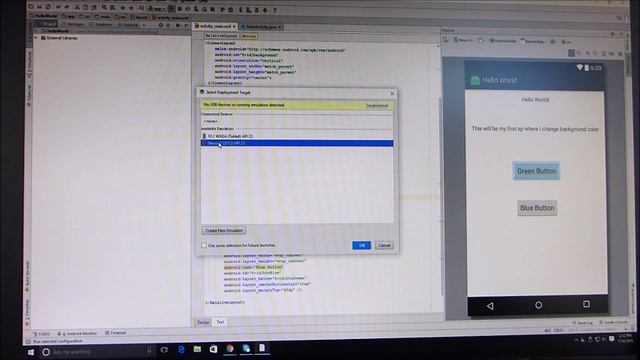Viewport: 640px width, 360px height.
Task: Click the Cut scissors toolbar icon
Action: coord(77,7)
